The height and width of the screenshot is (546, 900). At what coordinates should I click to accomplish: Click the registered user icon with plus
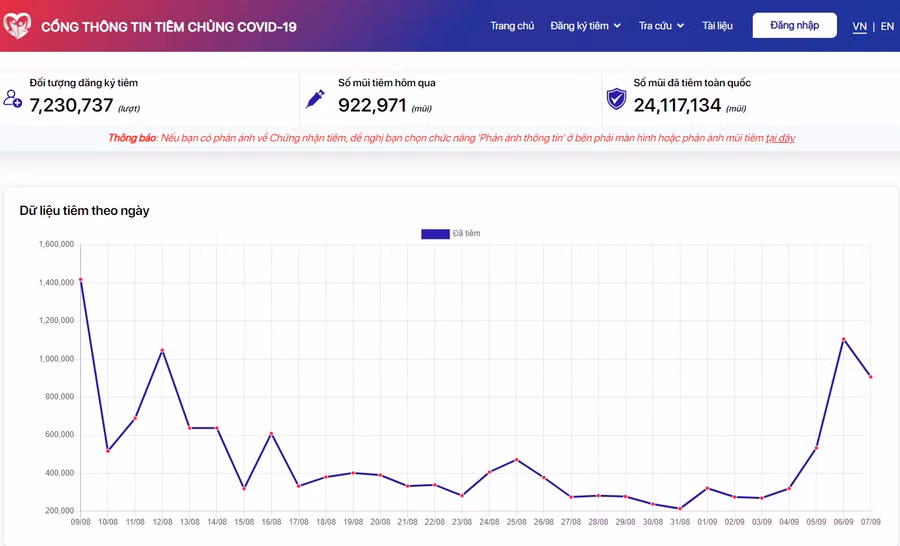13,98
